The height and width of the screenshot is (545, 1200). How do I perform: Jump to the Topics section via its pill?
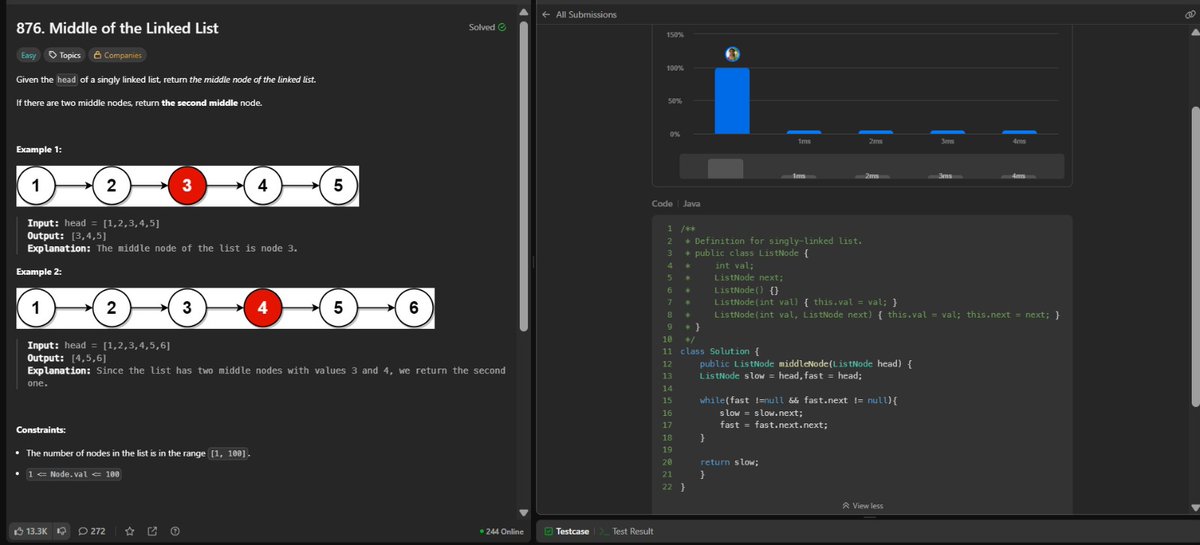click(x=64, y=55)
